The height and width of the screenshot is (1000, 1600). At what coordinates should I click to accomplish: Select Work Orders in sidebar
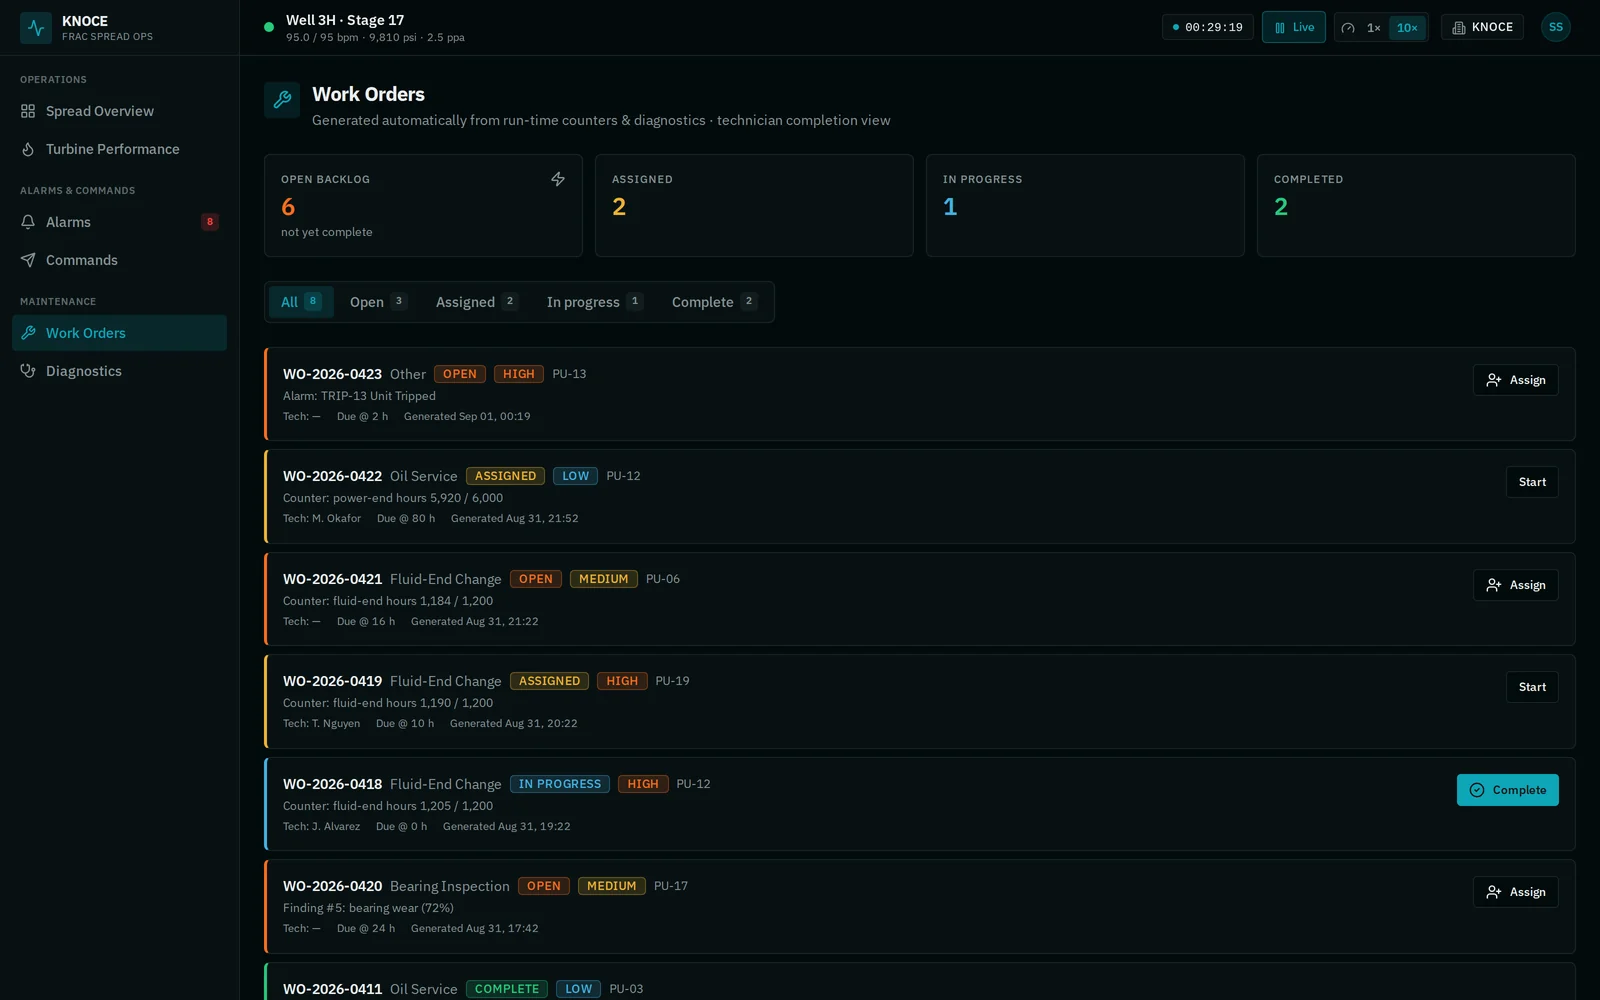tap(119, 333)
